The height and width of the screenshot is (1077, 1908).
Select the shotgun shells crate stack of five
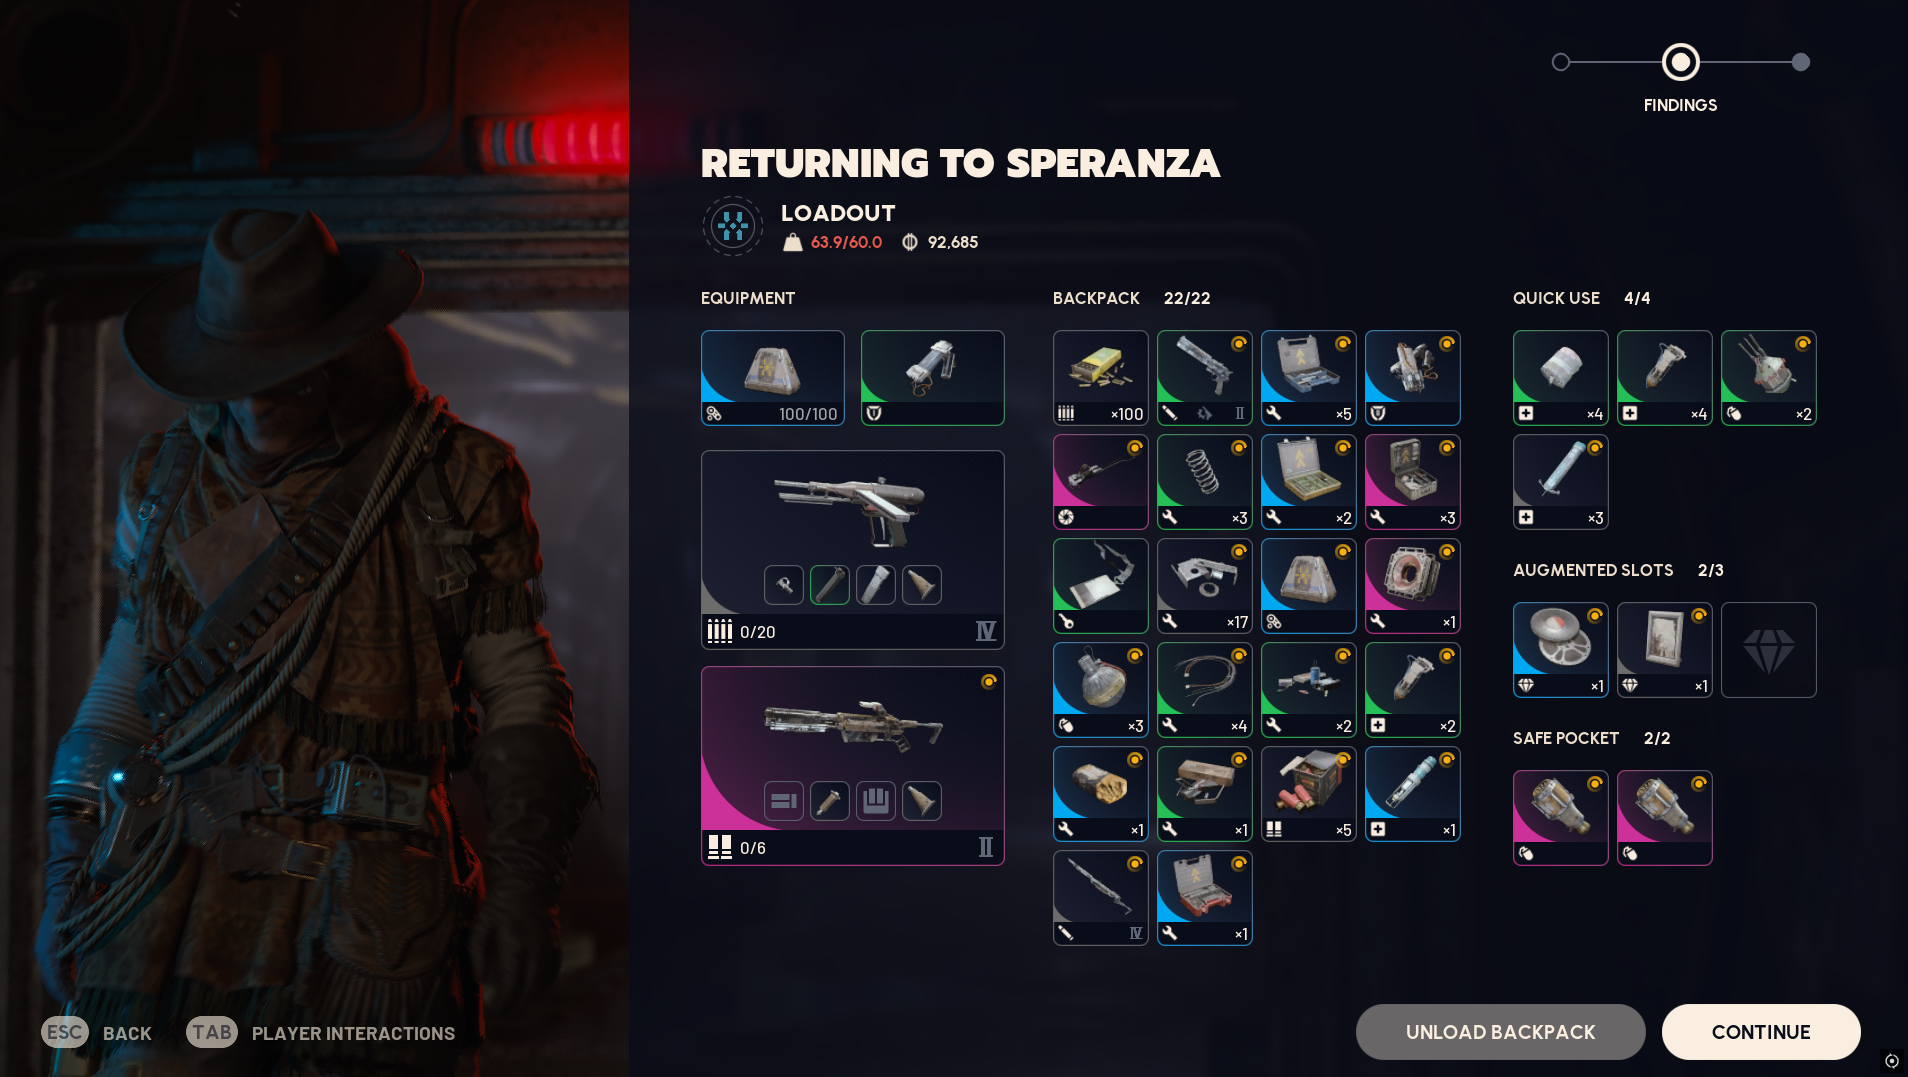(1308, 794)
